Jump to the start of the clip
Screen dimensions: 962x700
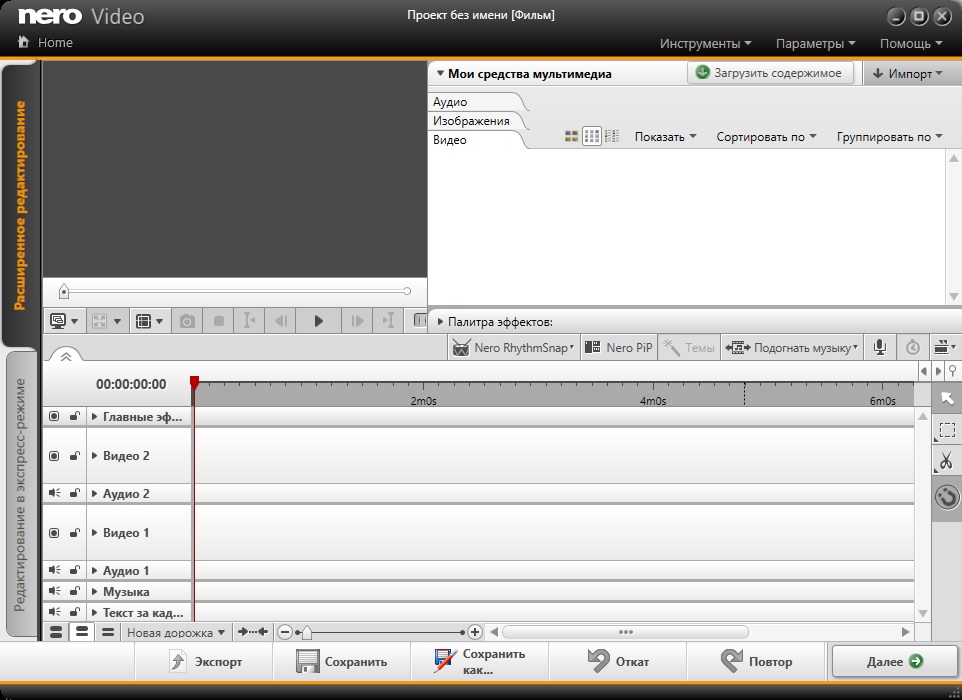point(250,321)
